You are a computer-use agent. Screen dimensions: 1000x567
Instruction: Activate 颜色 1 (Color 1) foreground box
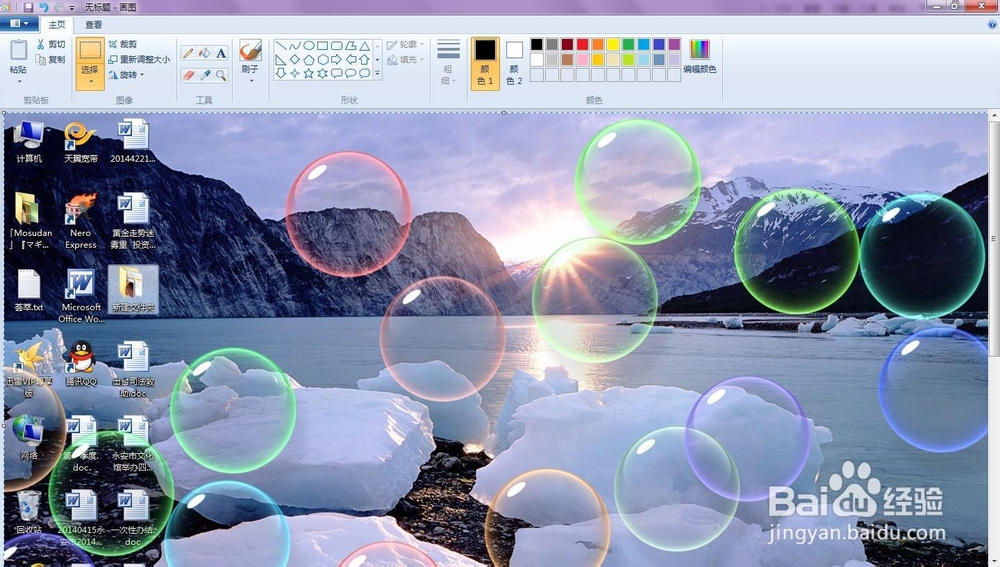(x=485, y=63)
